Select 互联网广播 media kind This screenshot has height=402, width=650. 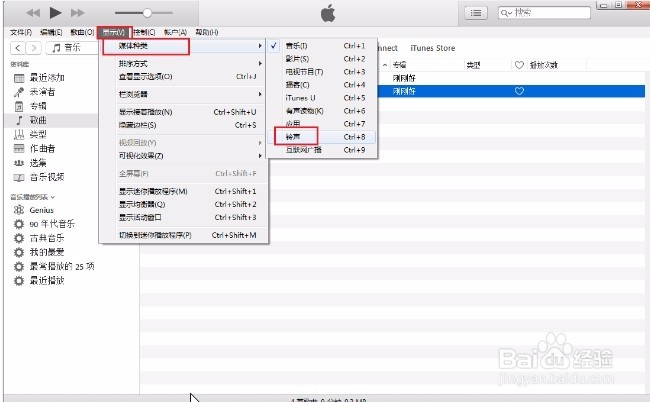[x=322, y=150]
